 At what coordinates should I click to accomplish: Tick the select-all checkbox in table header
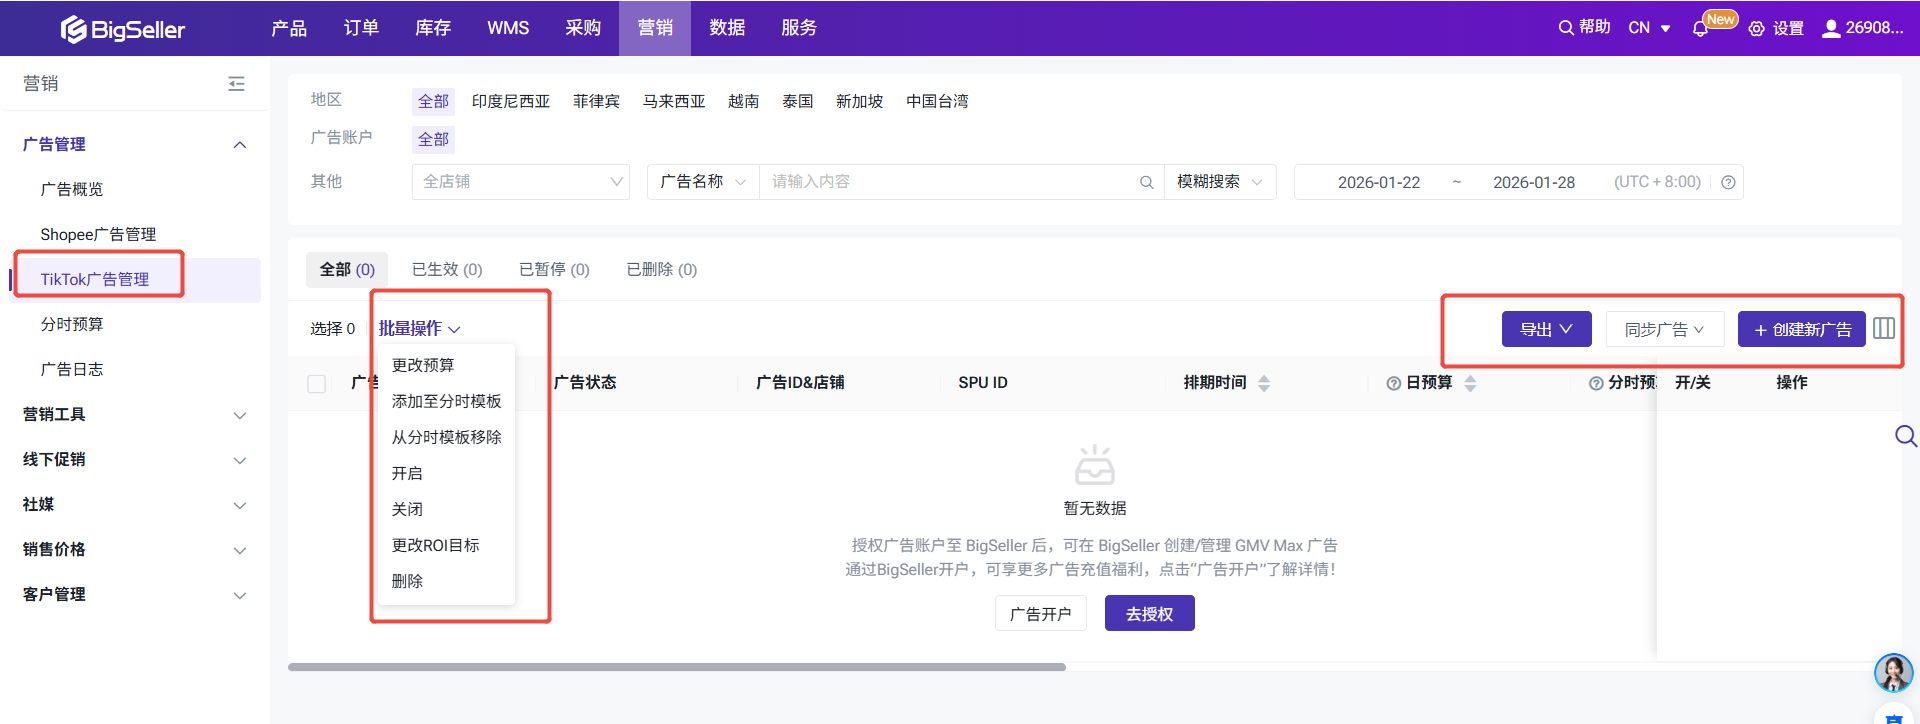coord(317,384)
